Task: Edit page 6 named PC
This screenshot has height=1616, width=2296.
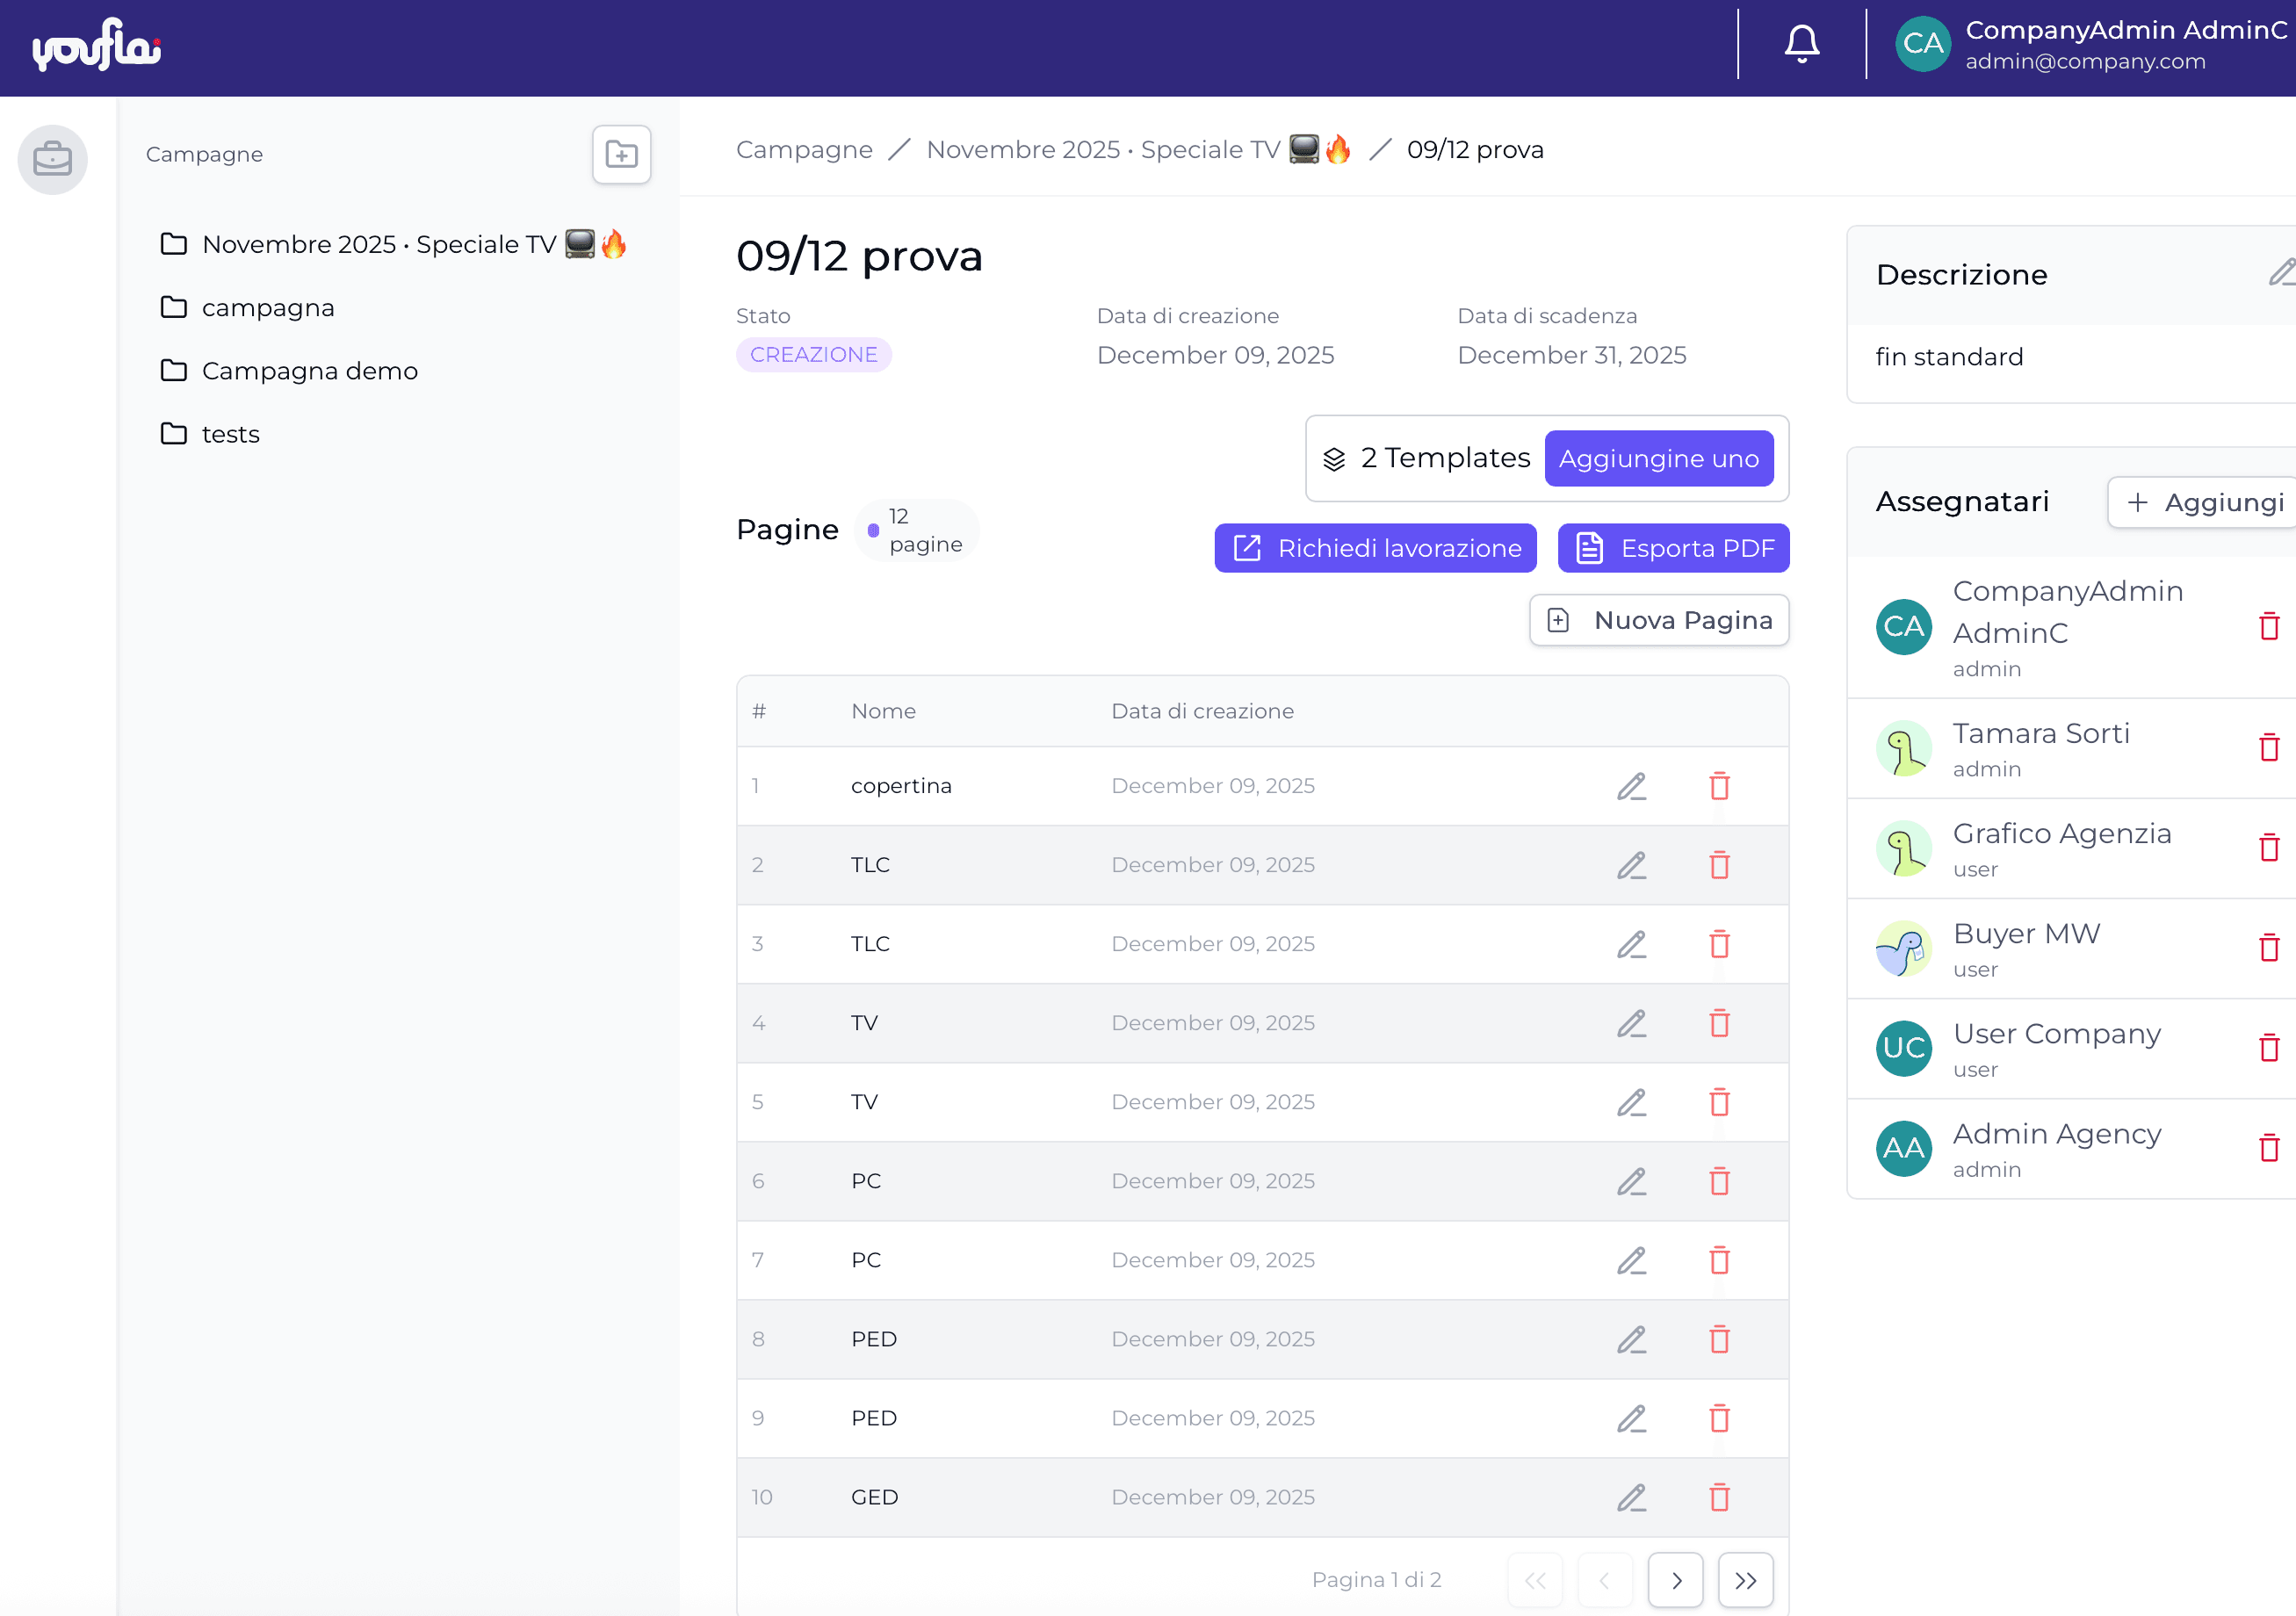Action: click(x=1631, y=1181)
